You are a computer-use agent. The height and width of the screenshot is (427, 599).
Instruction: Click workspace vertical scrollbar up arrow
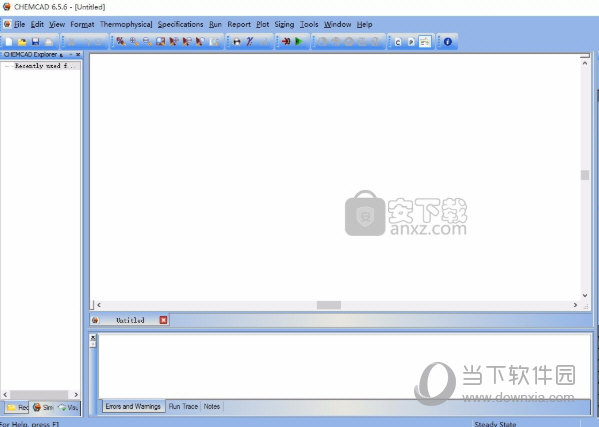585,63
